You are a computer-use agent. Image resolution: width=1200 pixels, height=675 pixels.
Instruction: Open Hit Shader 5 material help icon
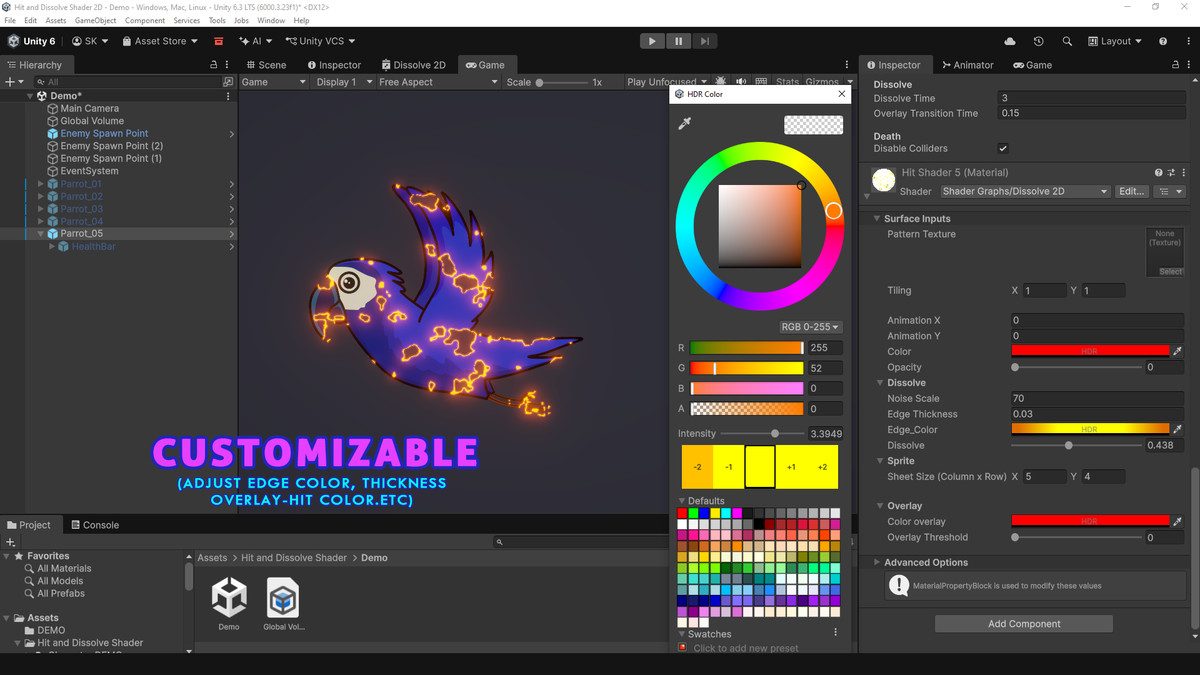pyautogui.click(x=1159, y=173)
